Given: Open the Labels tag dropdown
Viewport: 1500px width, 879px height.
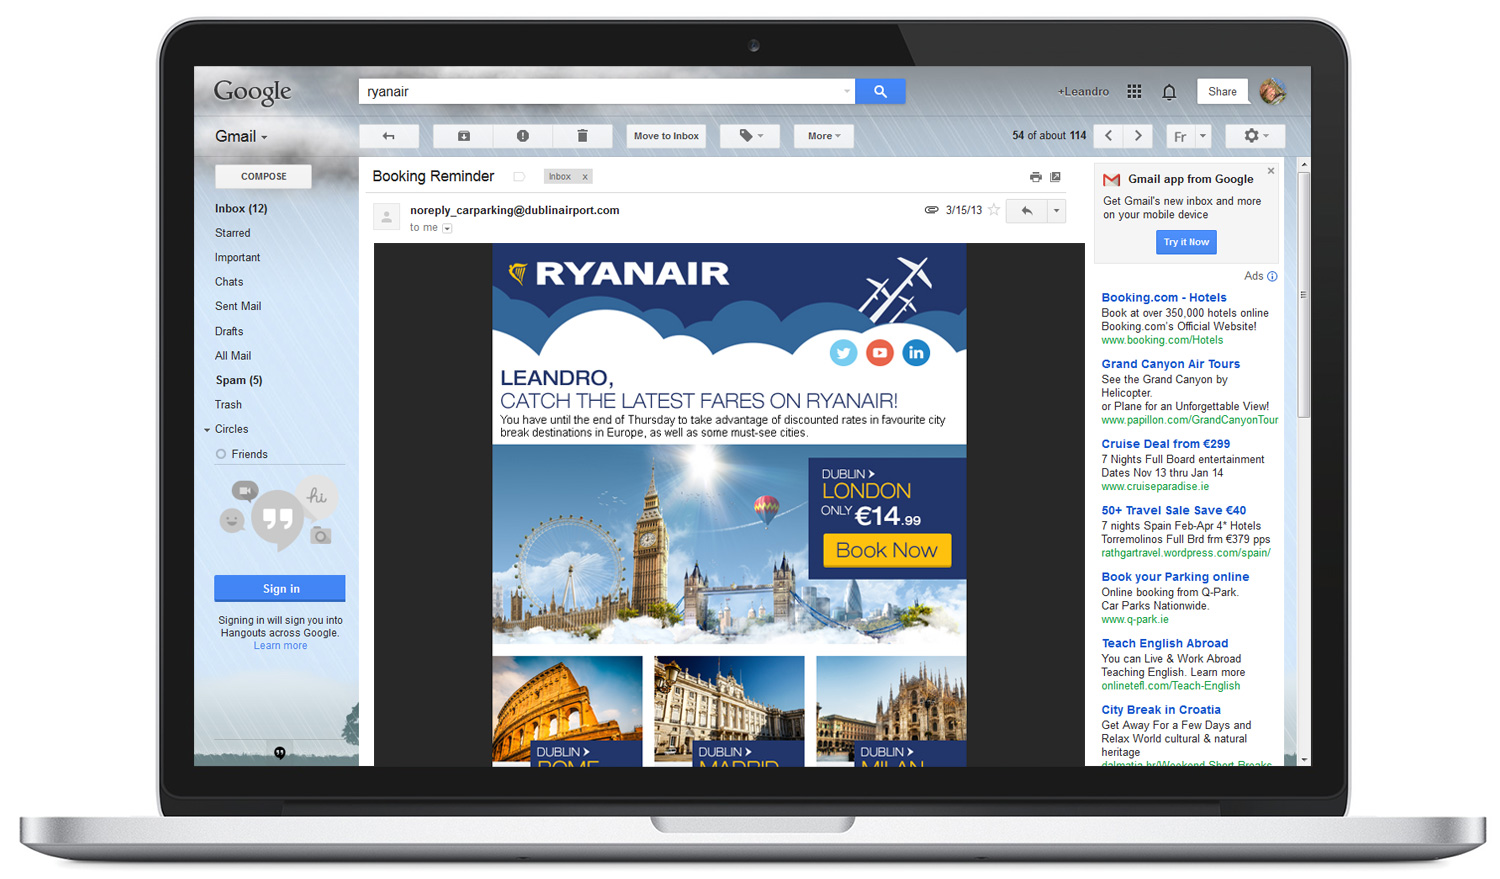Looking at the screenshot, I should 750,136.
